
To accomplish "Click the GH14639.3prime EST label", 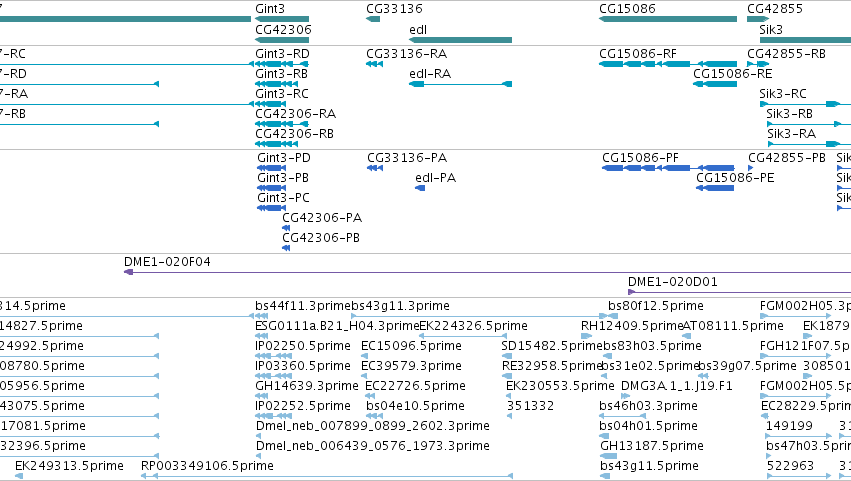I will (x=307, y=387).
